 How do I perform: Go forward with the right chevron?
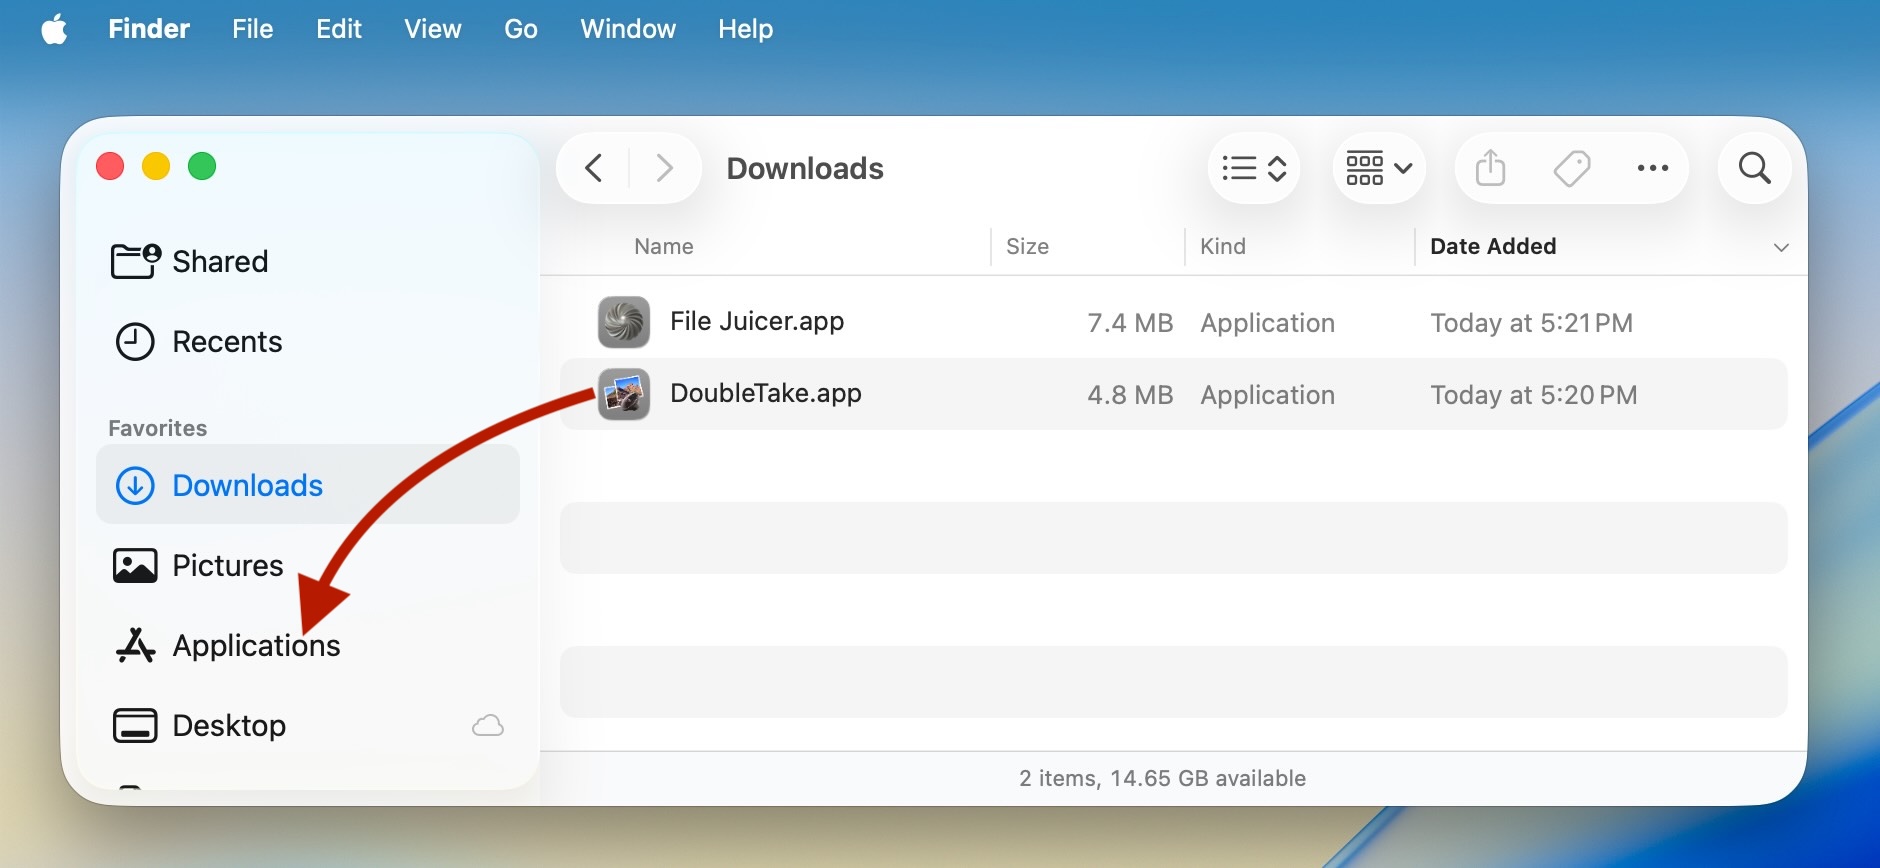click(664, 168)
